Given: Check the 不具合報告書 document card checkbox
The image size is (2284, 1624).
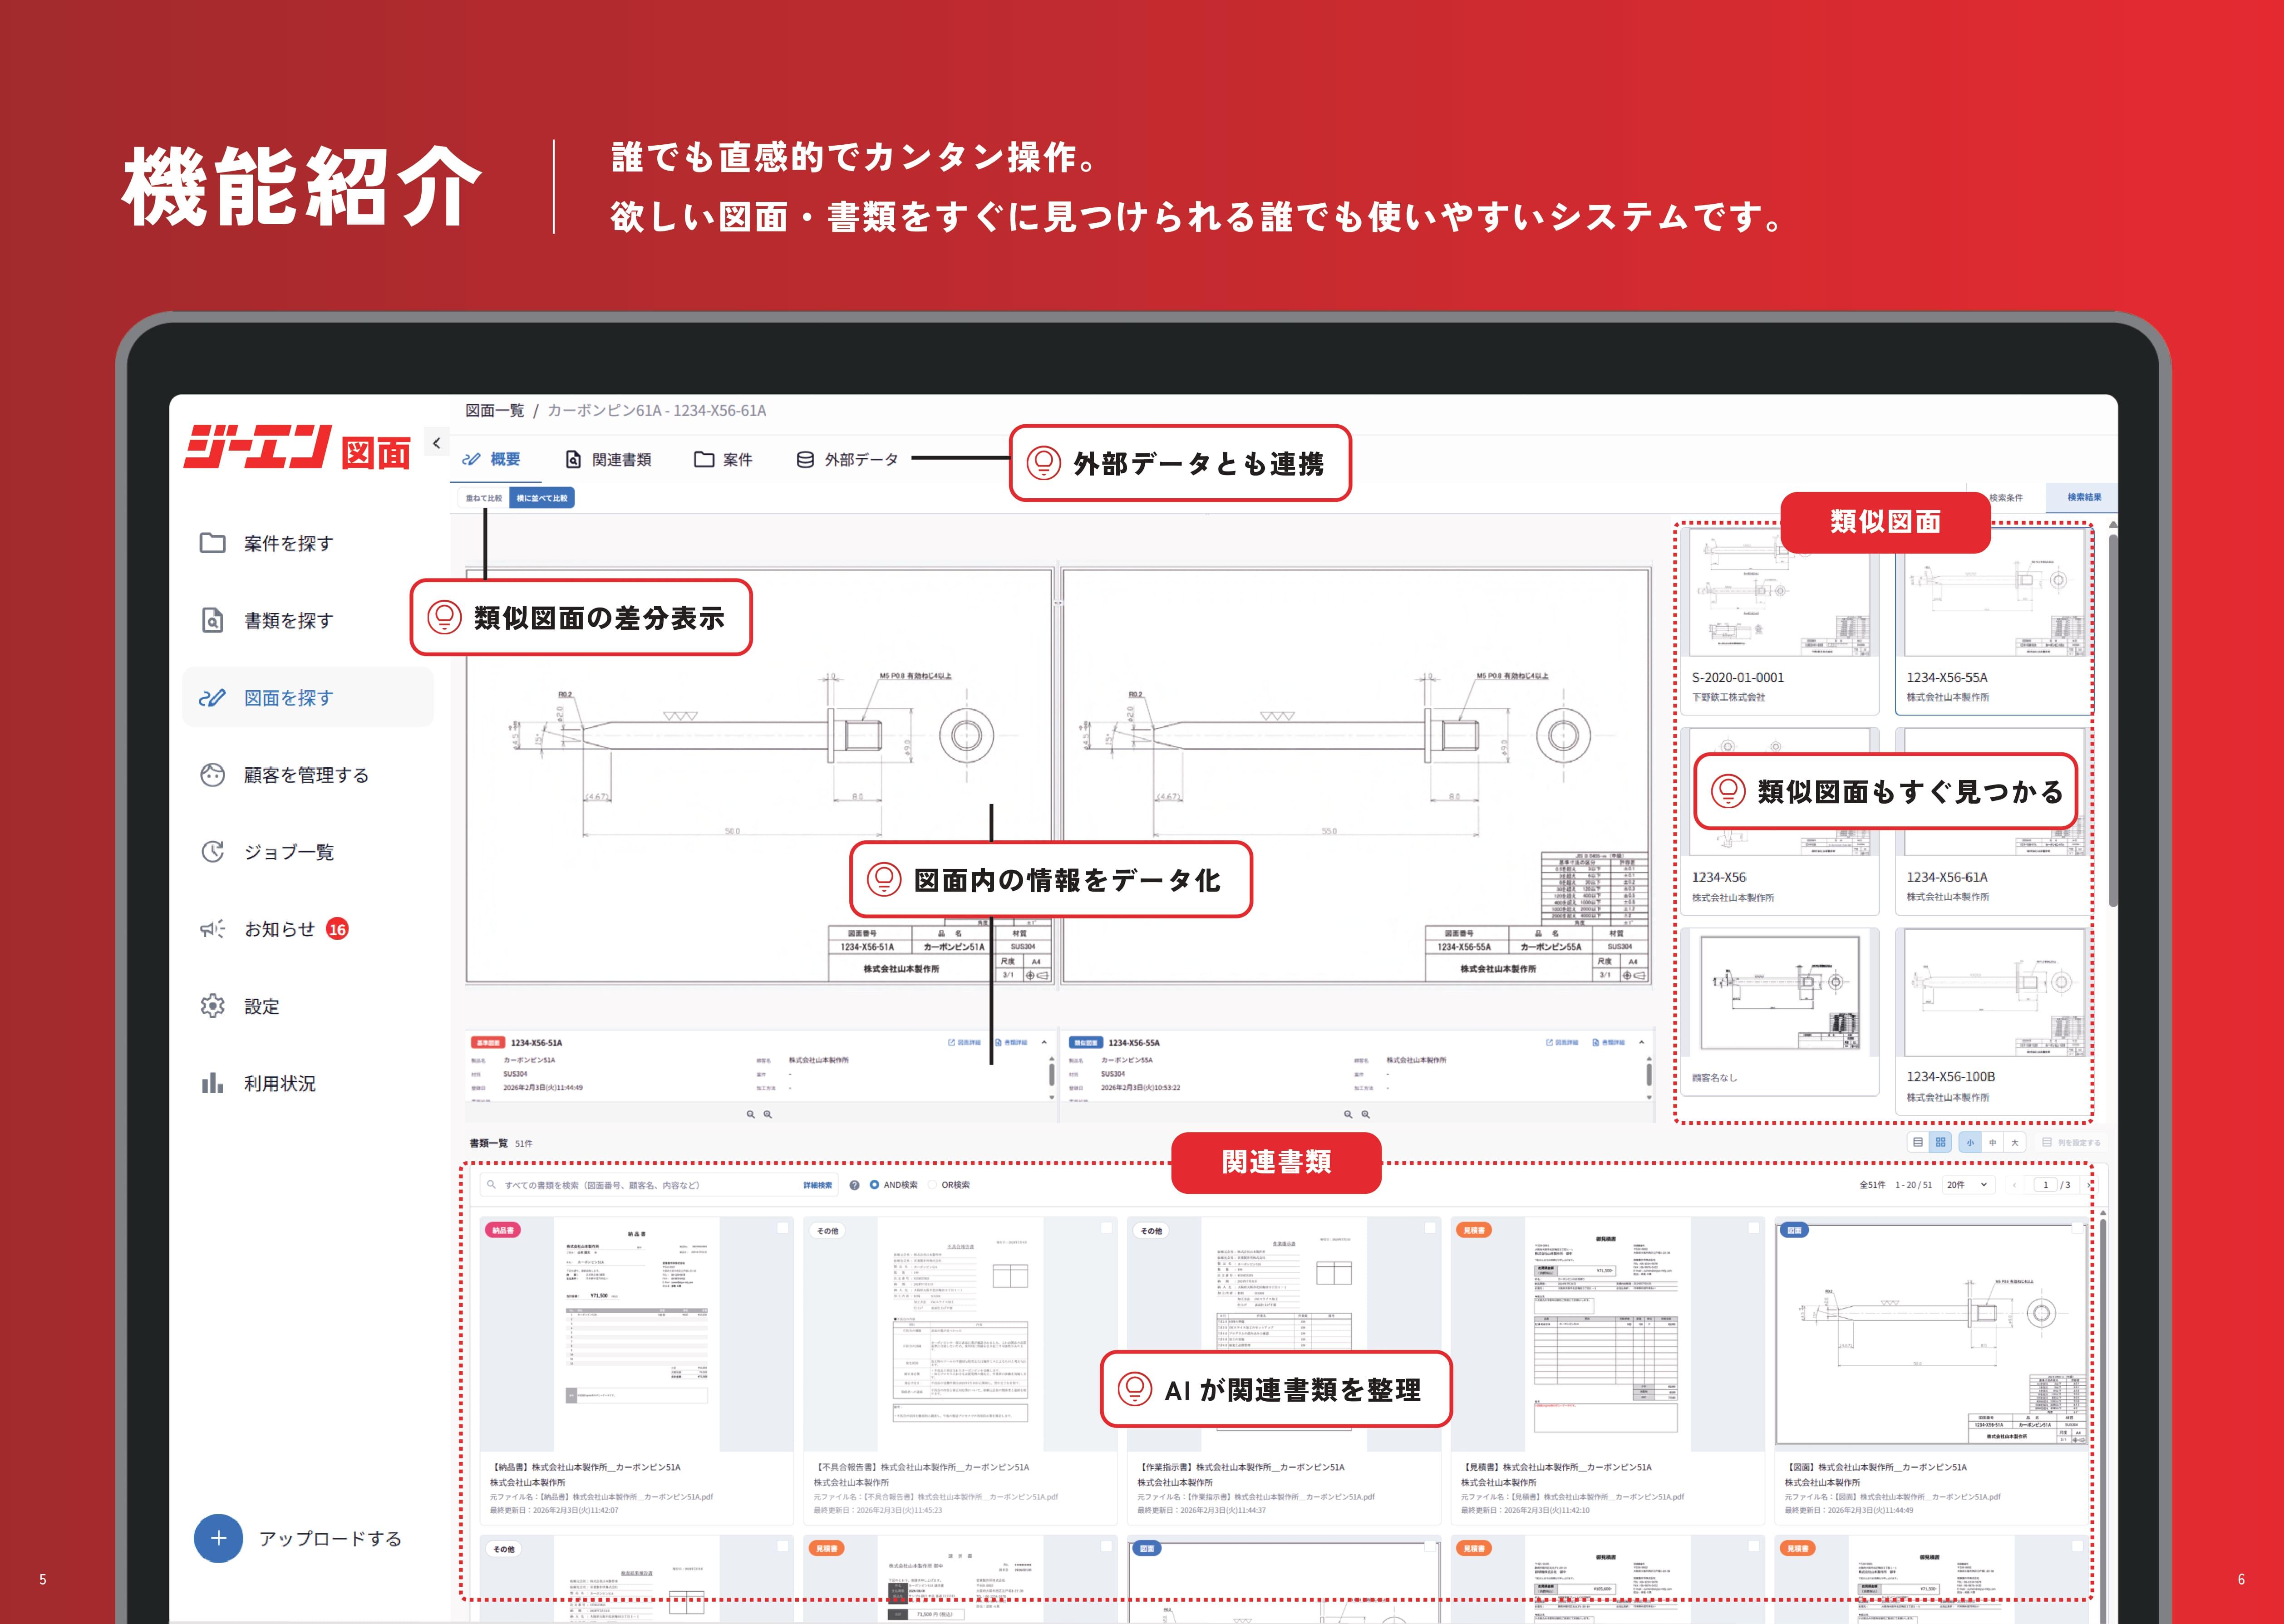Looking at the screenshot, I should (1107, 1228).
